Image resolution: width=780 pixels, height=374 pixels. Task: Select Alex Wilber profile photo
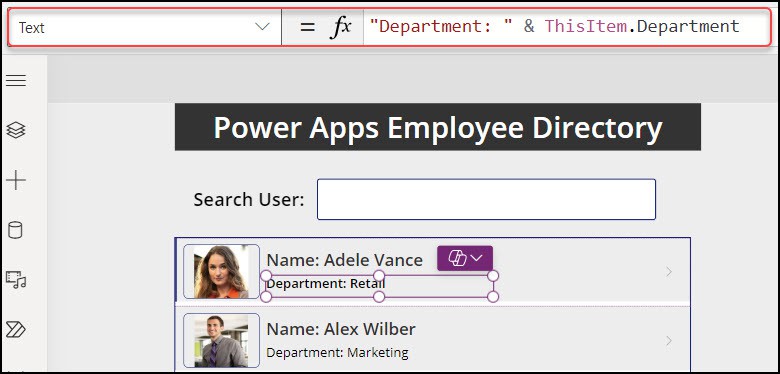pyautogui.click(x=221, y=341)
